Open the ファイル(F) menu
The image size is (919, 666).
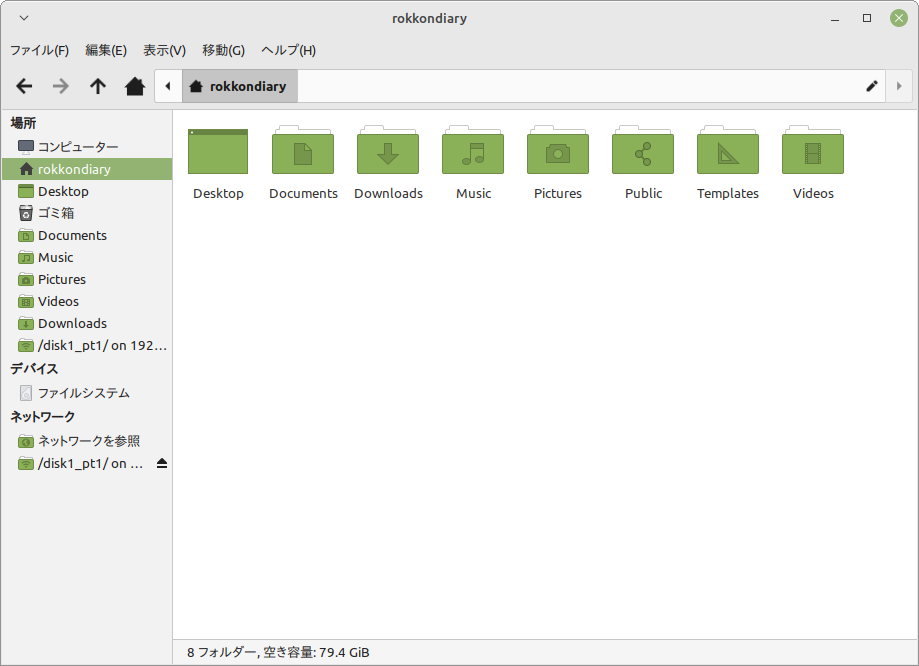[39, 50]
